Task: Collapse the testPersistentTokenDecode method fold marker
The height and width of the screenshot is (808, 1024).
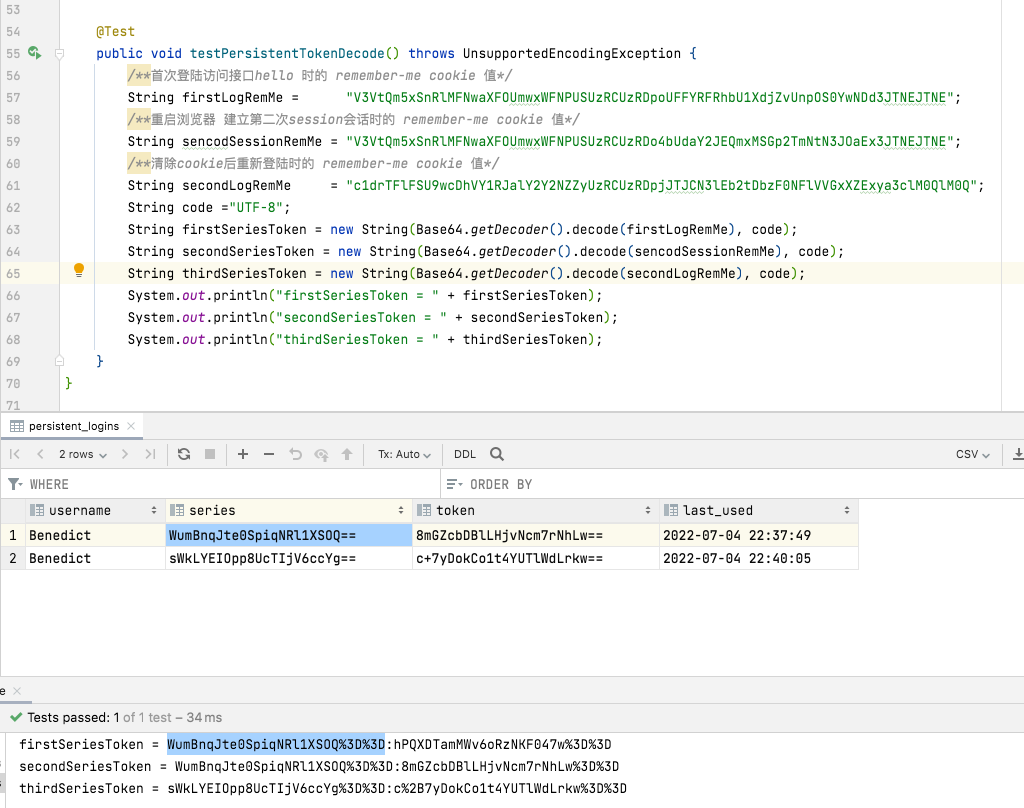Action: [x=60, y=53]
